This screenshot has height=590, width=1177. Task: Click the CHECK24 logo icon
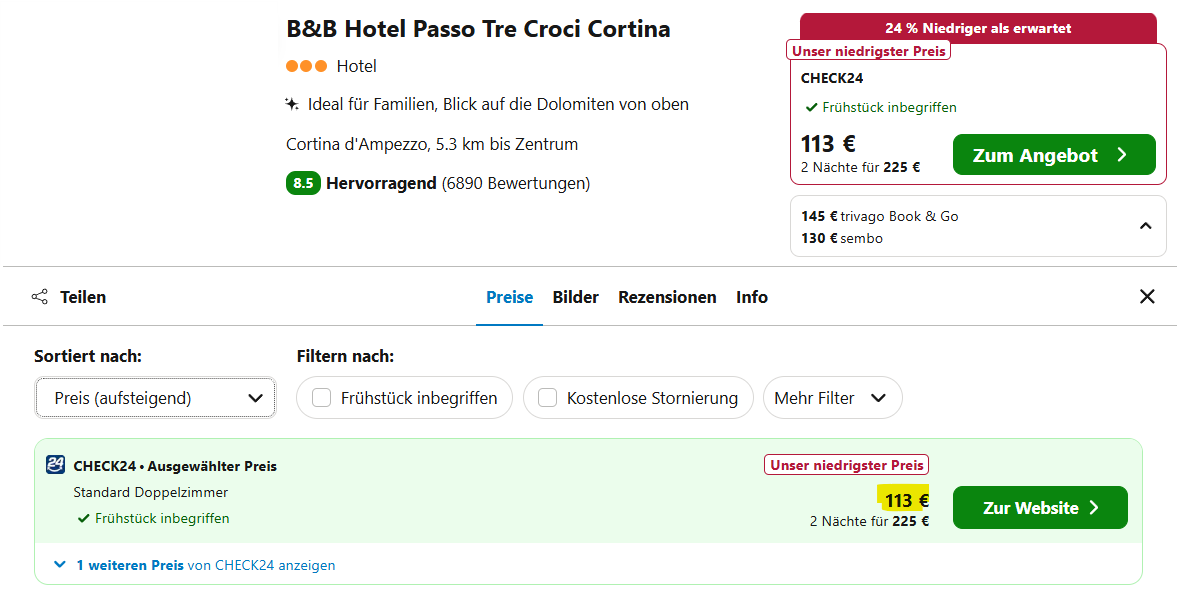coord(56,465)
